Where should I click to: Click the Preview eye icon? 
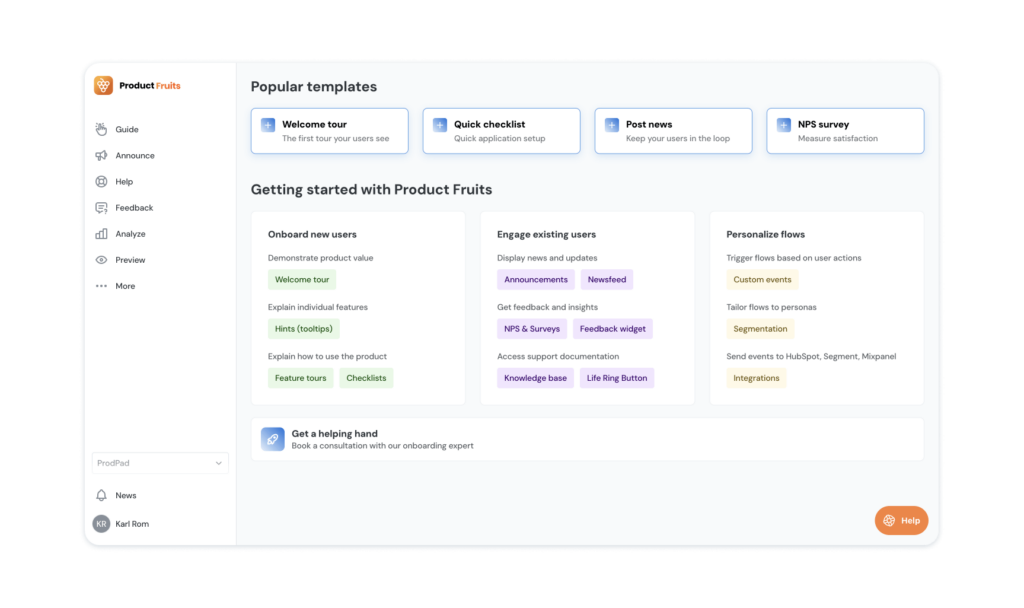pyautogui.click(x=101, y=260)
